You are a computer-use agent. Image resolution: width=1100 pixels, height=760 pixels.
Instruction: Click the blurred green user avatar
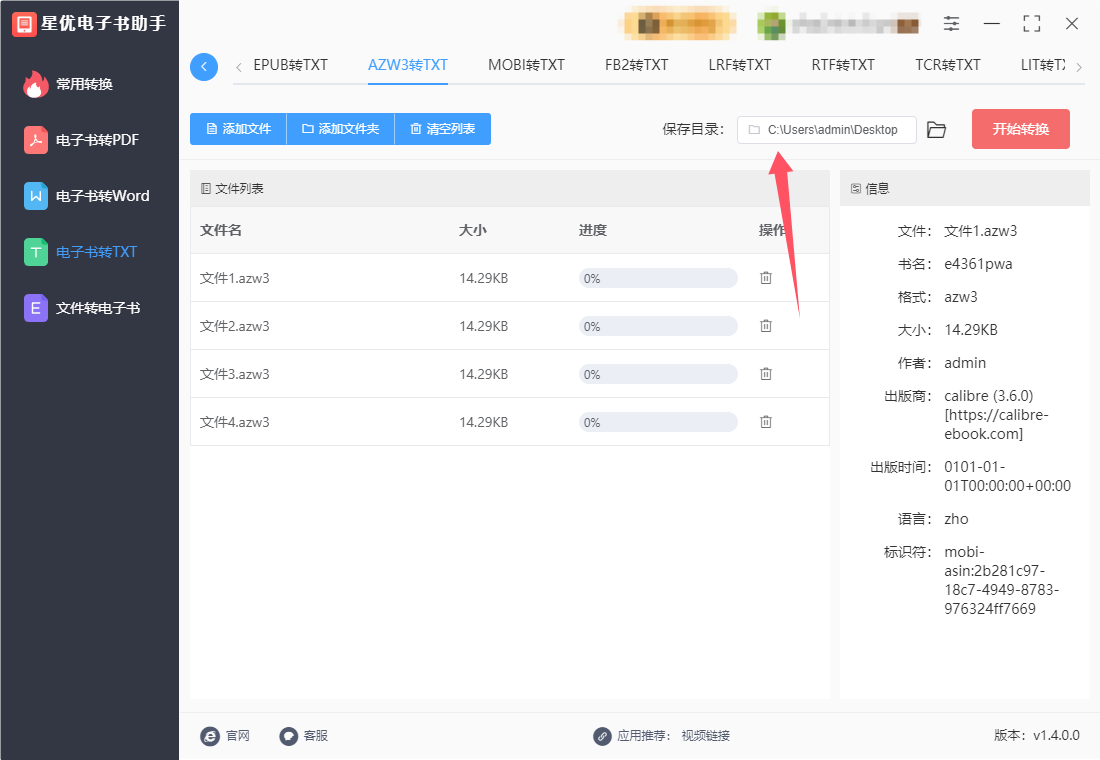[x=771, y=25]
